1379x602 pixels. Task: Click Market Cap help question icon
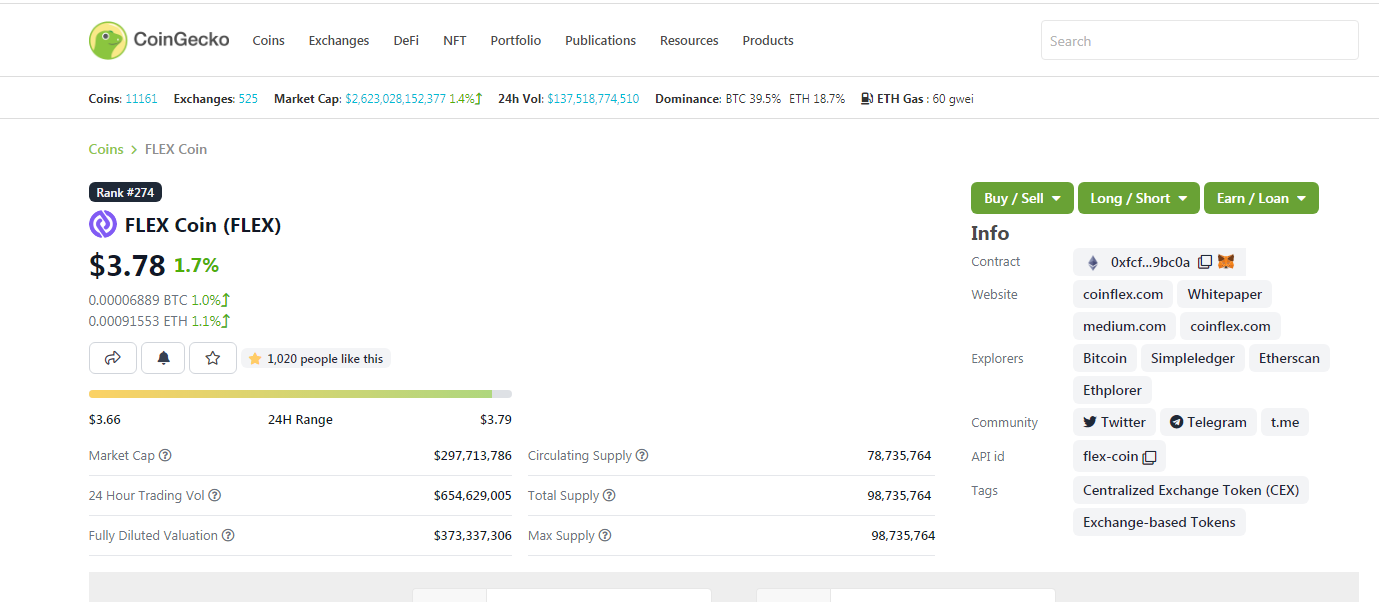click(x=165, y=455)
